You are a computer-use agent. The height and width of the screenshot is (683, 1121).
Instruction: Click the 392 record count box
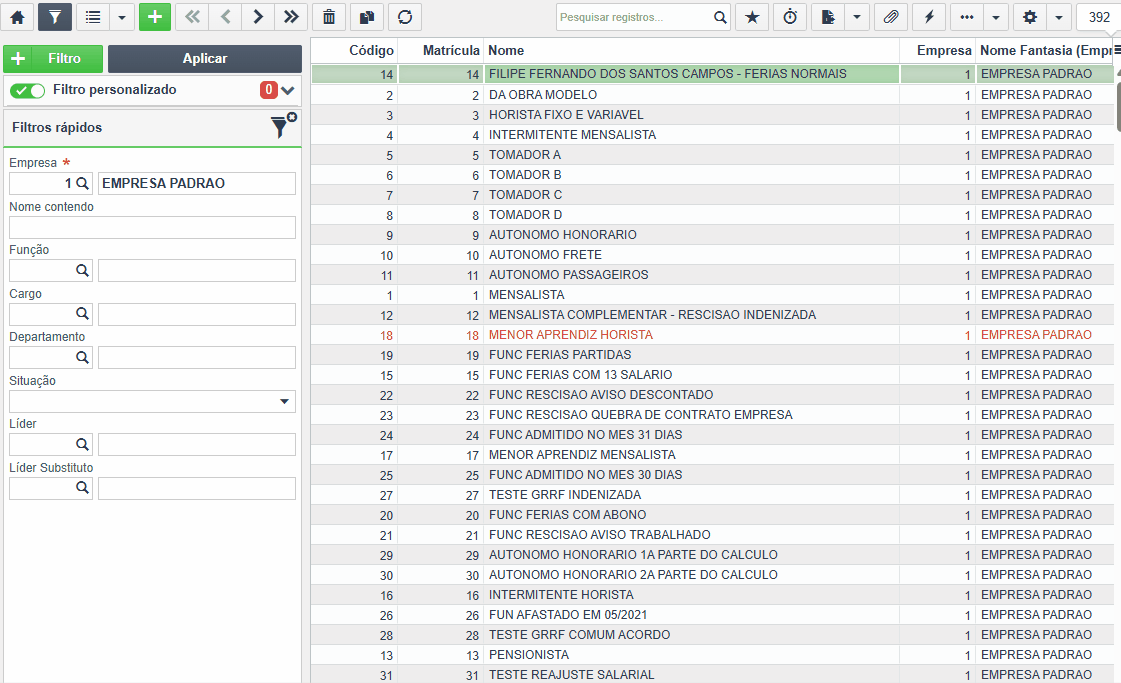point(1098,17)
